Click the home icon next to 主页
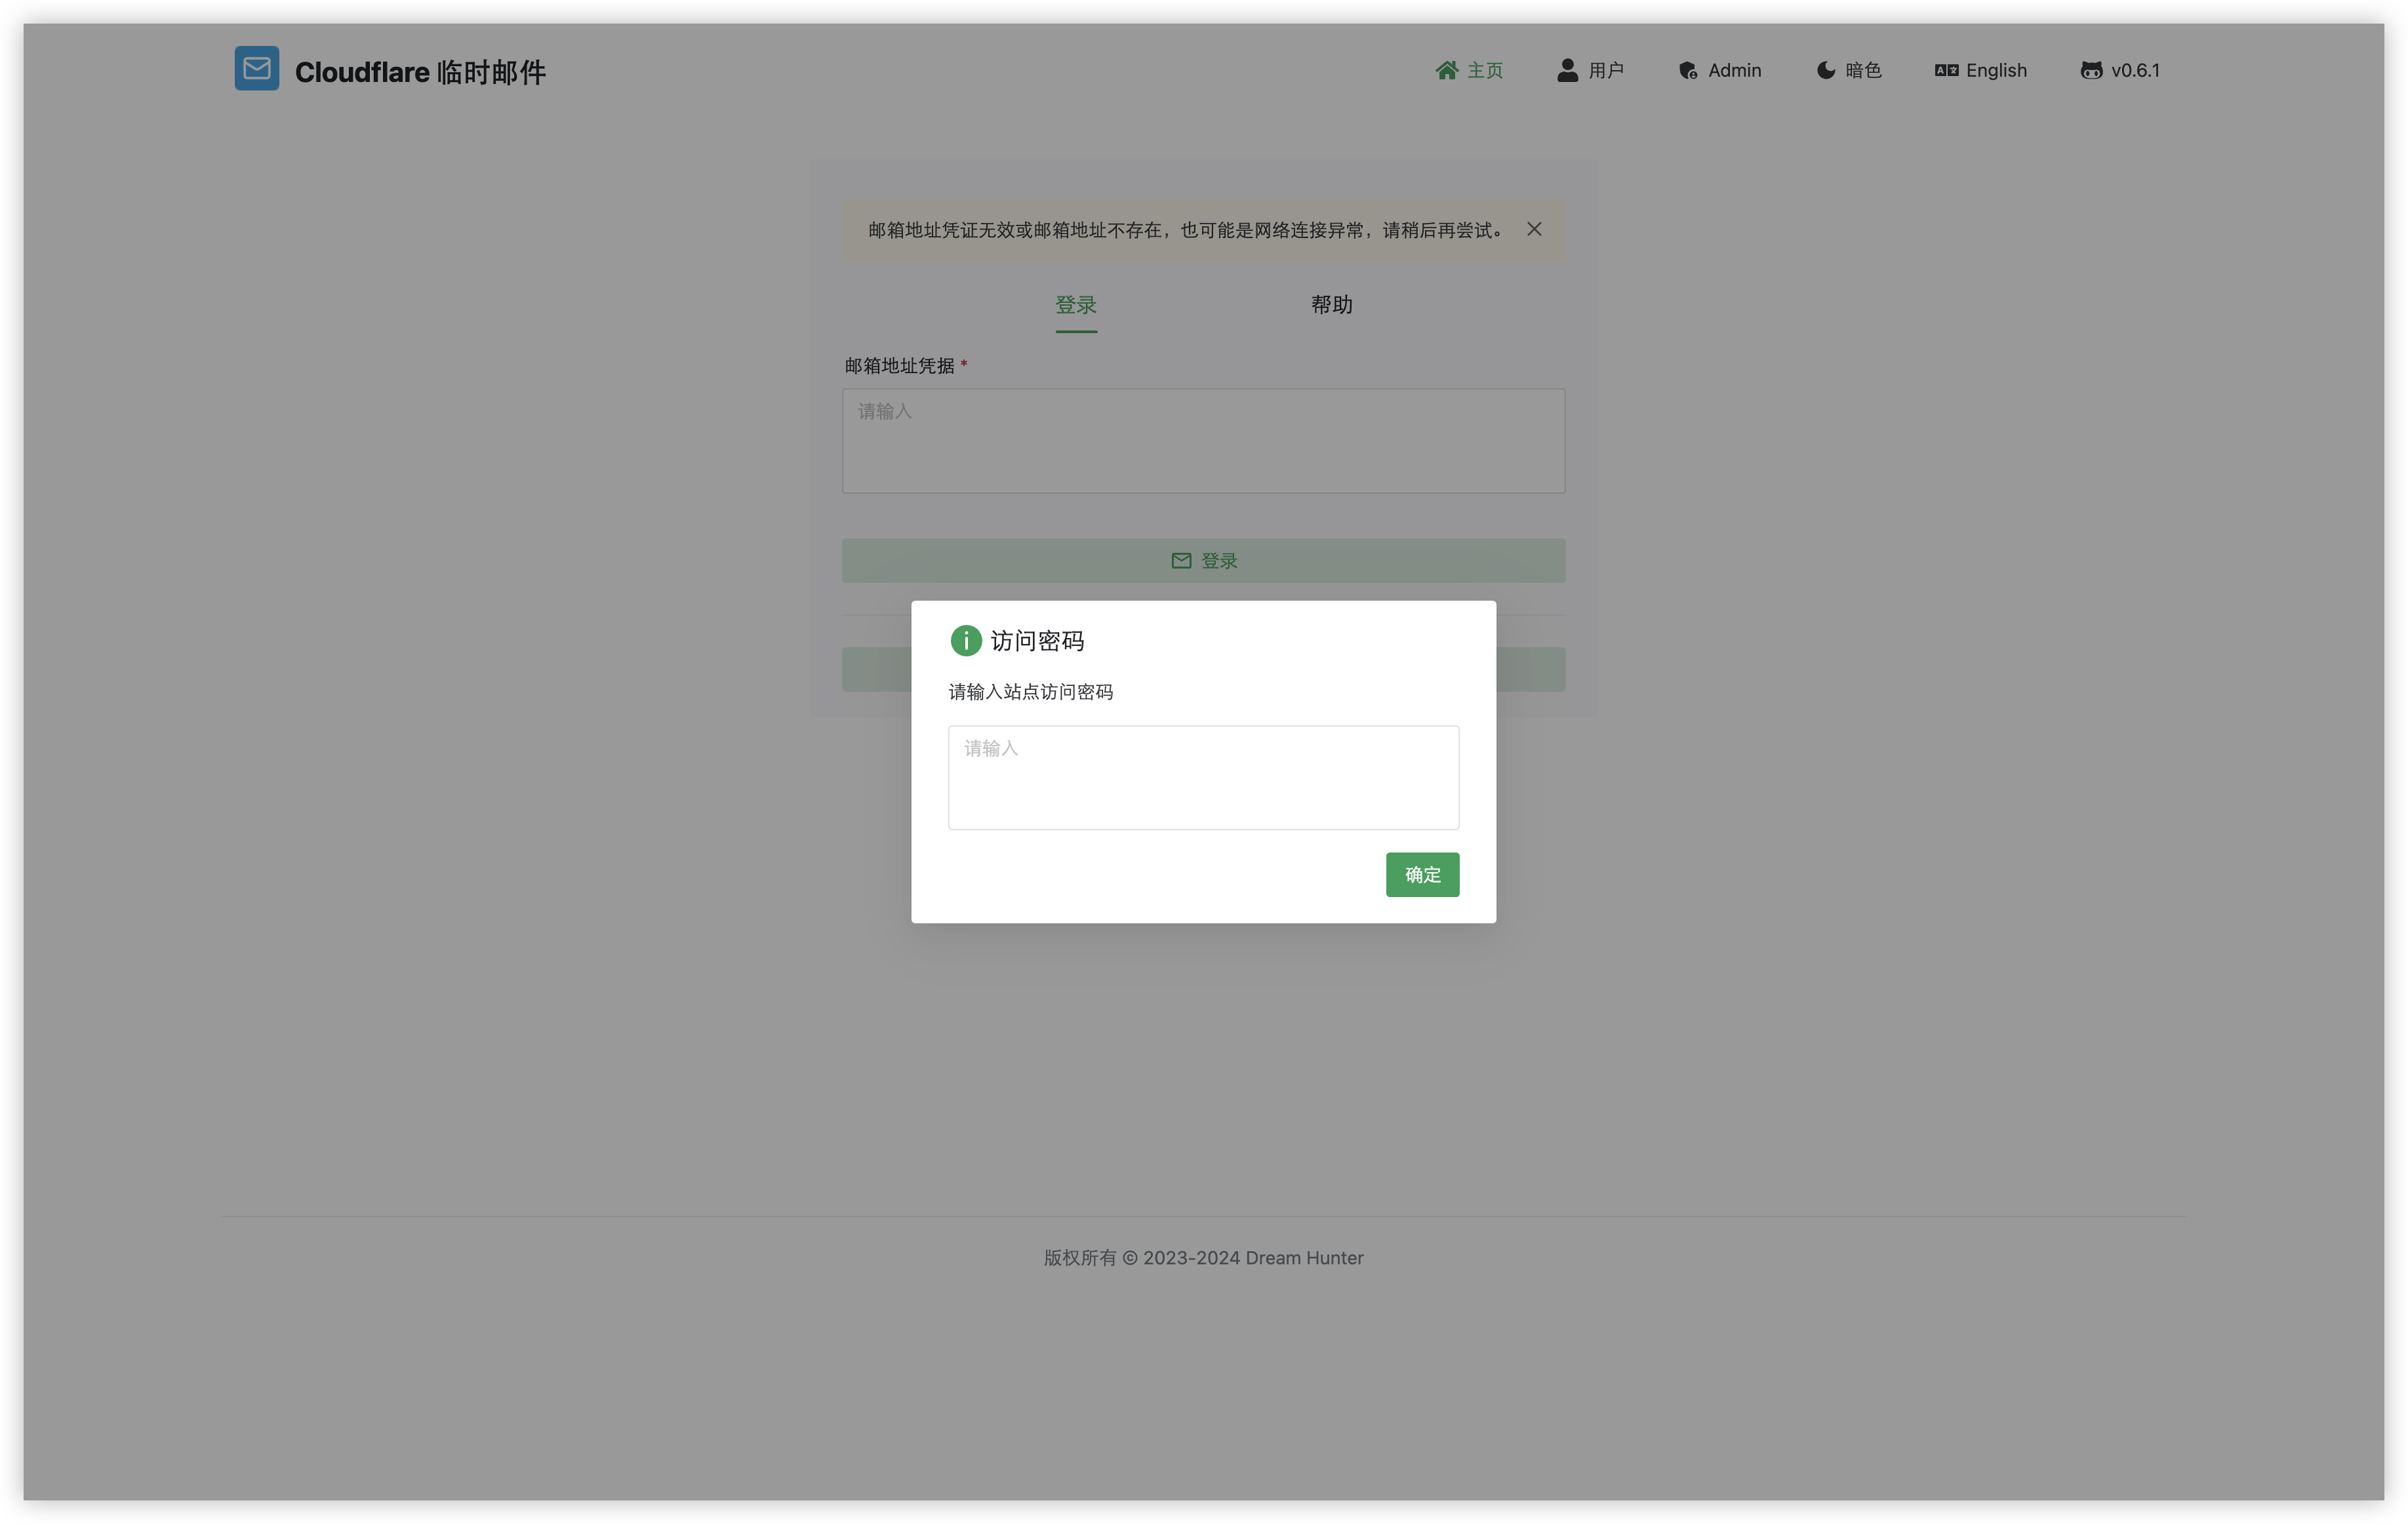Screen dimensions: 2408x1524 point(1446,70)
